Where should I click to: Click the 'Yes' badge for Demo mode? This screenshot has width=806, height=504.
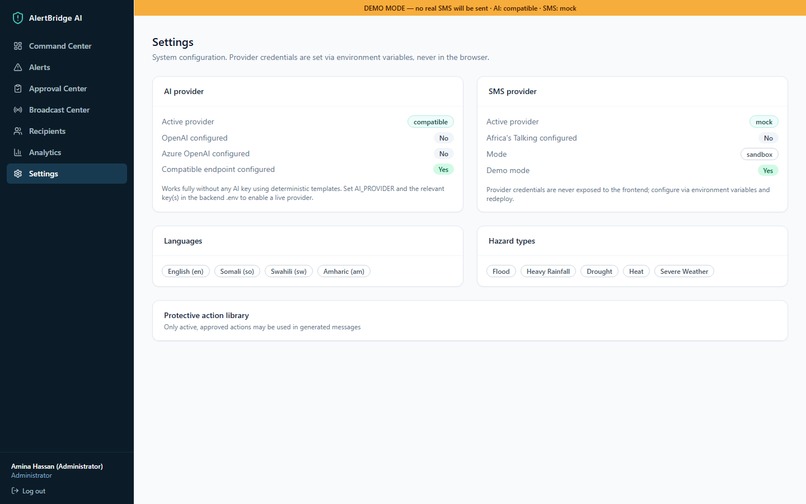coord(768,170)
